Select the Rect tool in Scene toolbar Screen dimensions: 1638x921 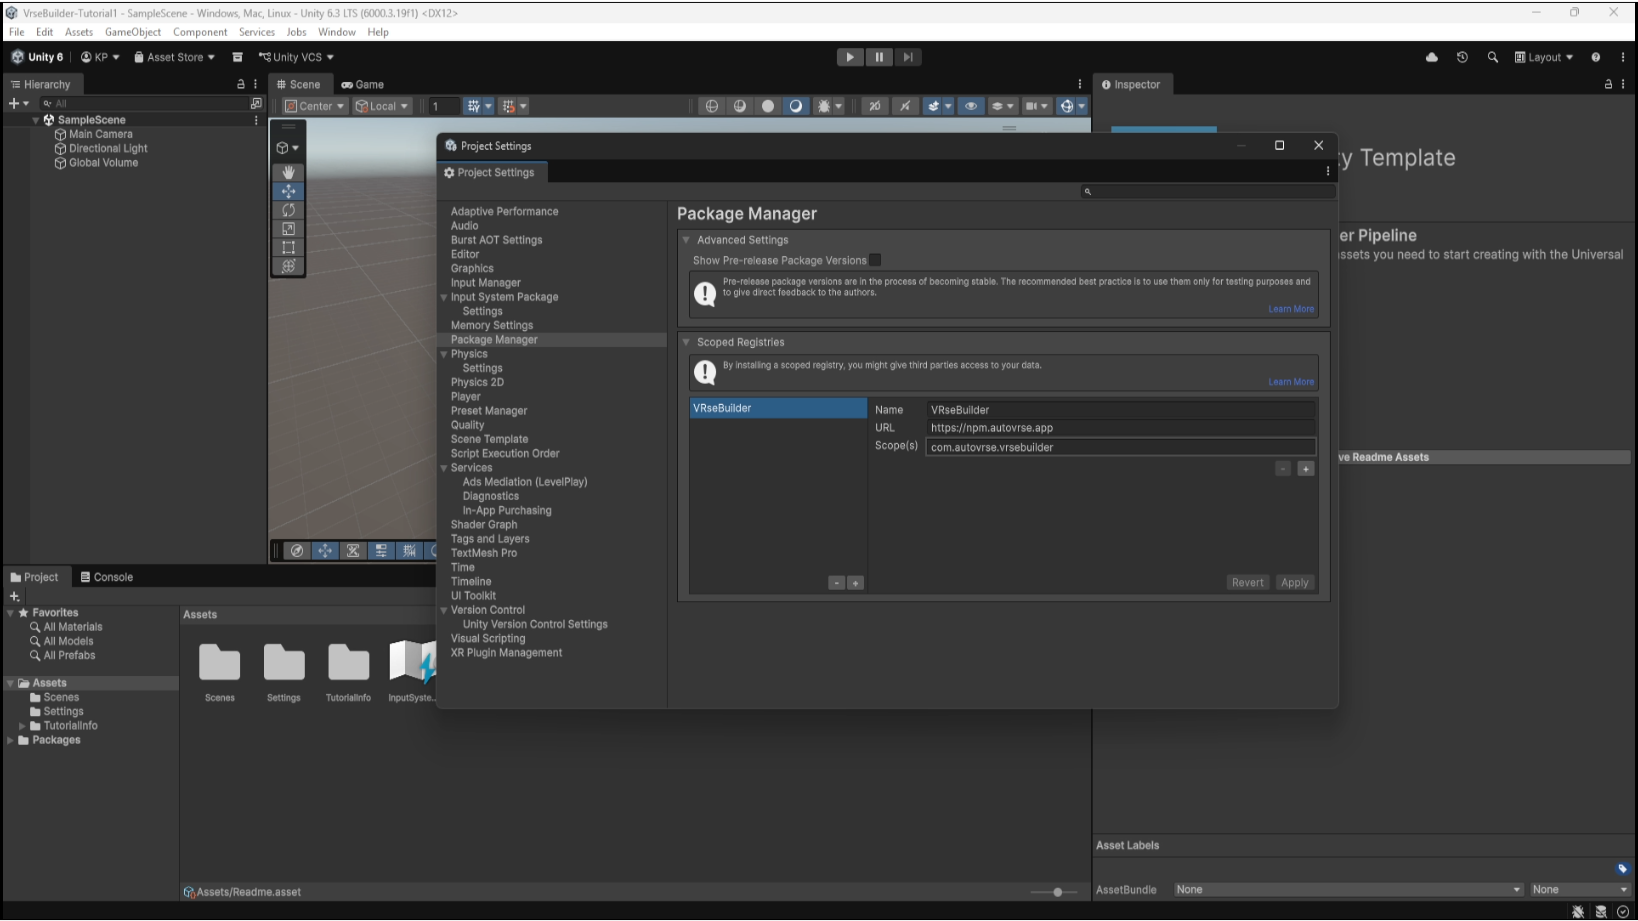point(289,247)
